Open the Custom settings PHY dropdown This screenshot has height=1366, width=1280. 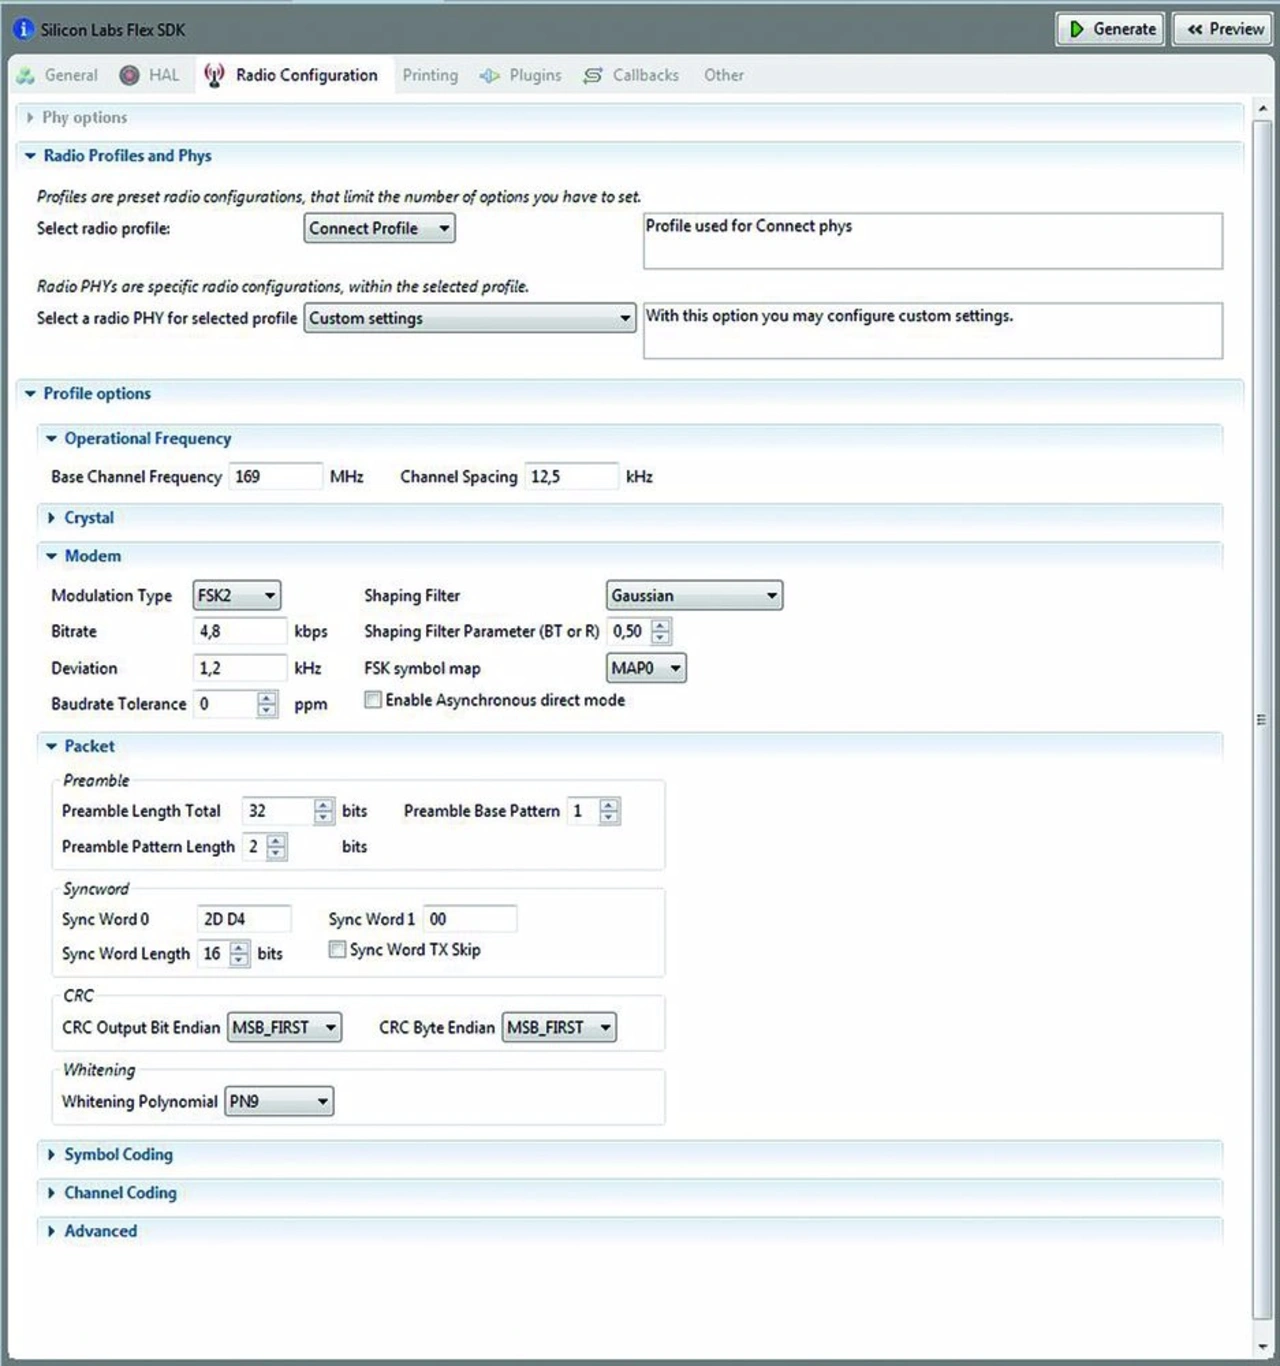tap(469, 318)
